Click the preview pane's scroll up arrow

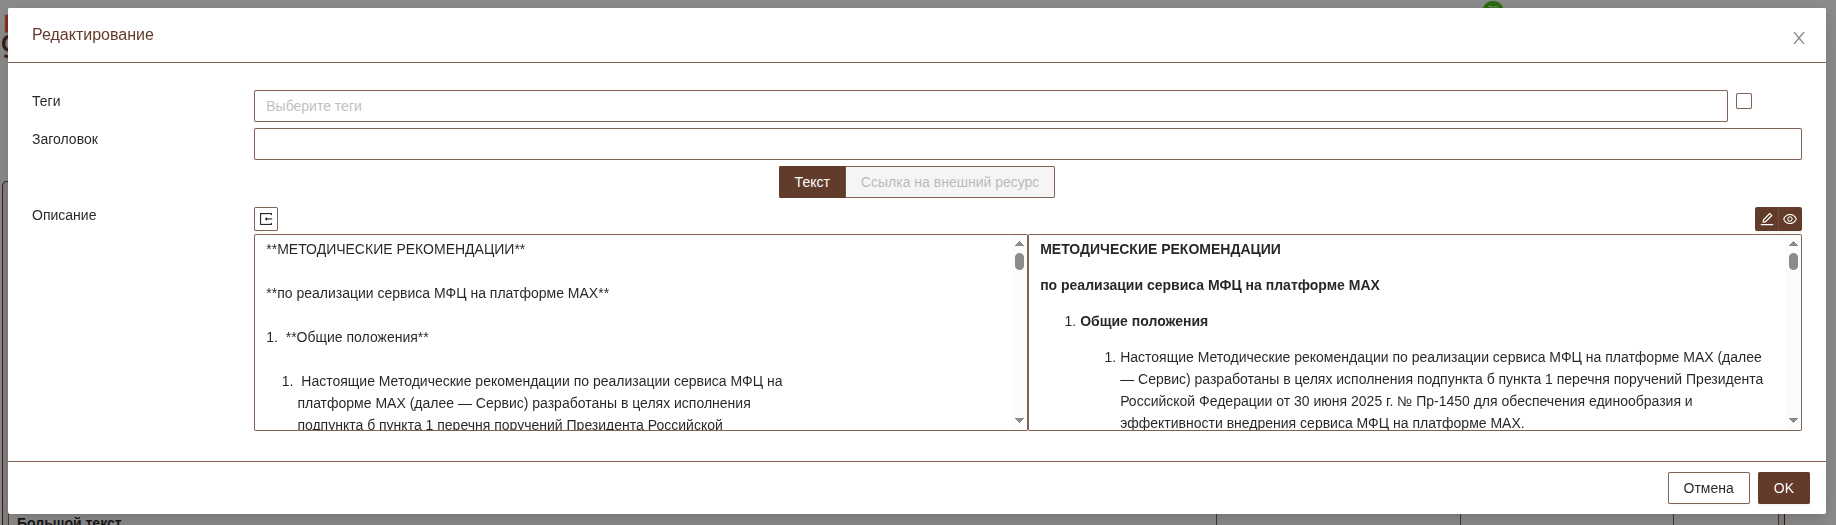pyautogui.click(x=1793, y=244)
